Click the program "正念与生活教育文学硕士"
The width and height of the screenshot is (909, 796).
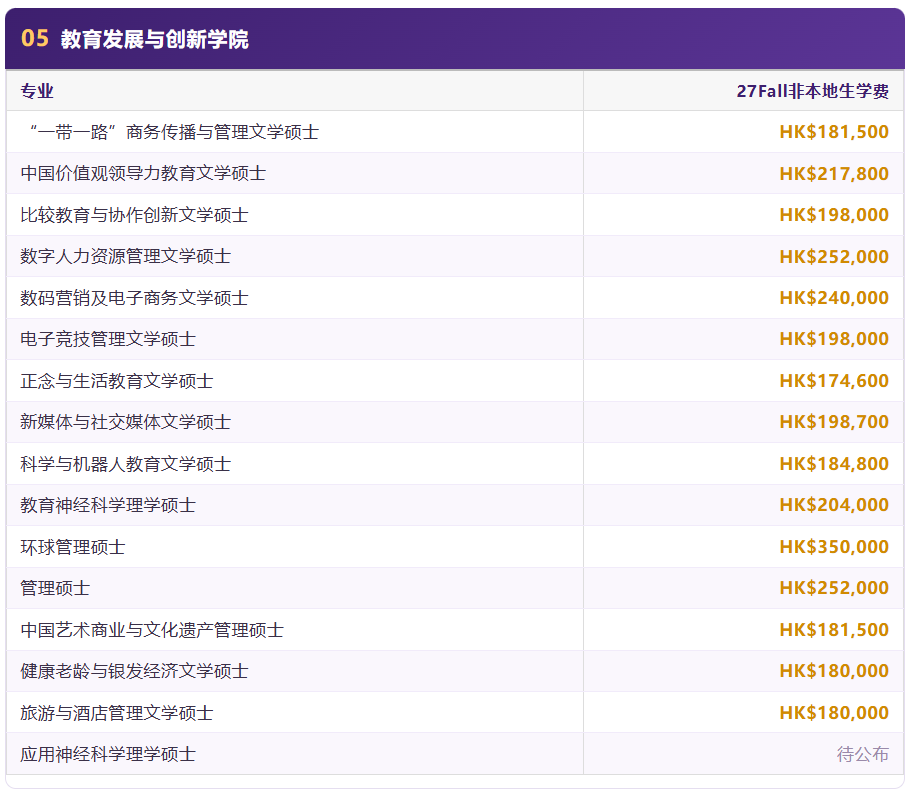pos(117,381)
